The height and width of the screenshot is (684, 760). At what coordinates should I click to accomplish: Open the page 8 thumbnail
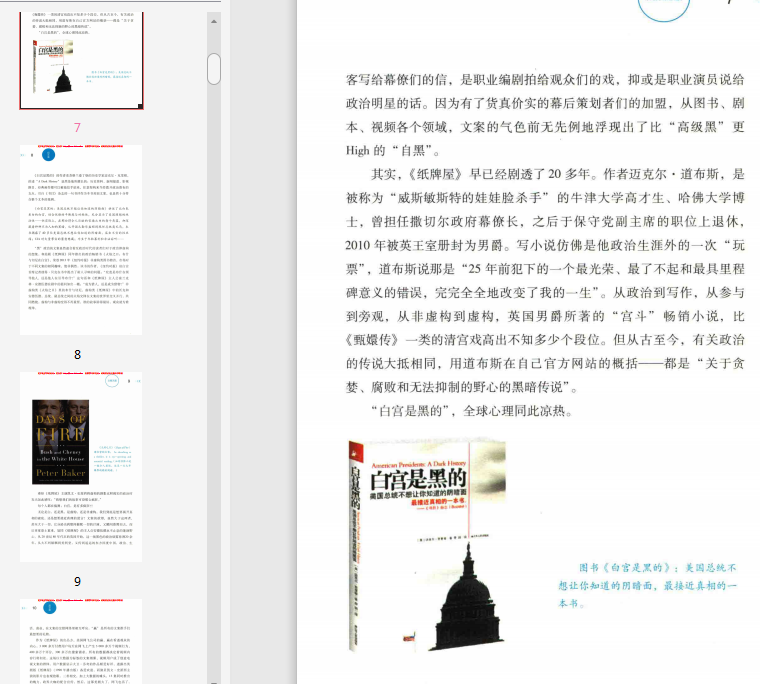(x=81, y=239)
